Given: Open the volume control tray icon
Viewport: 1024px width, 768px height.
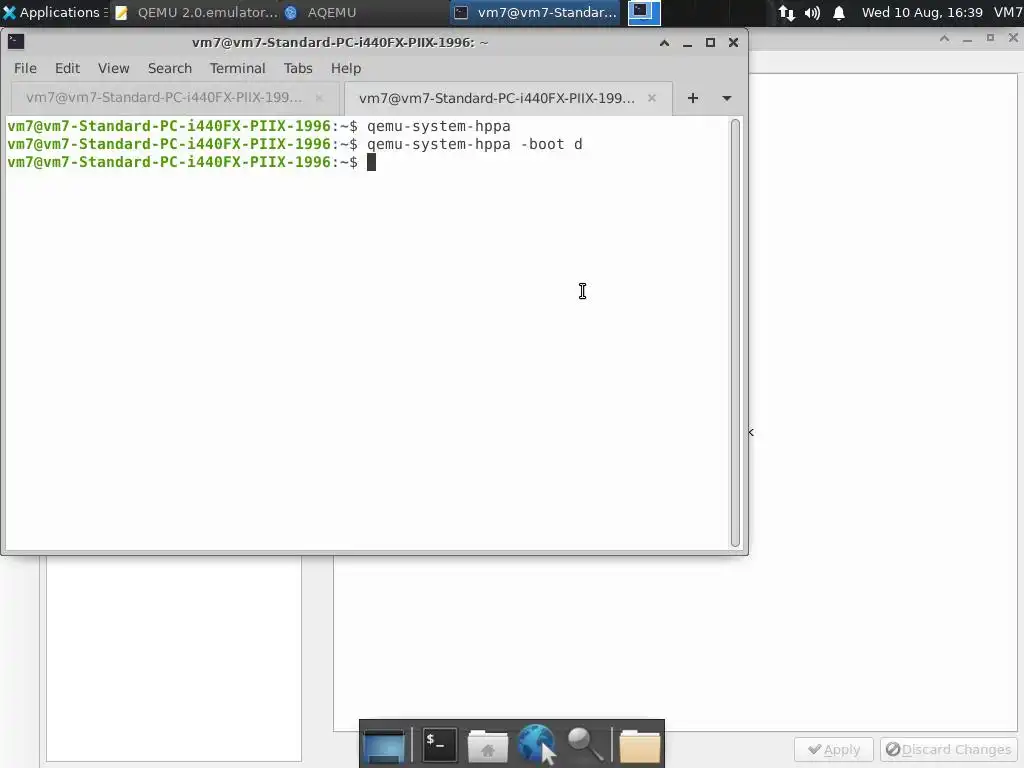Looking at the screenshot, I should (812, 12).
